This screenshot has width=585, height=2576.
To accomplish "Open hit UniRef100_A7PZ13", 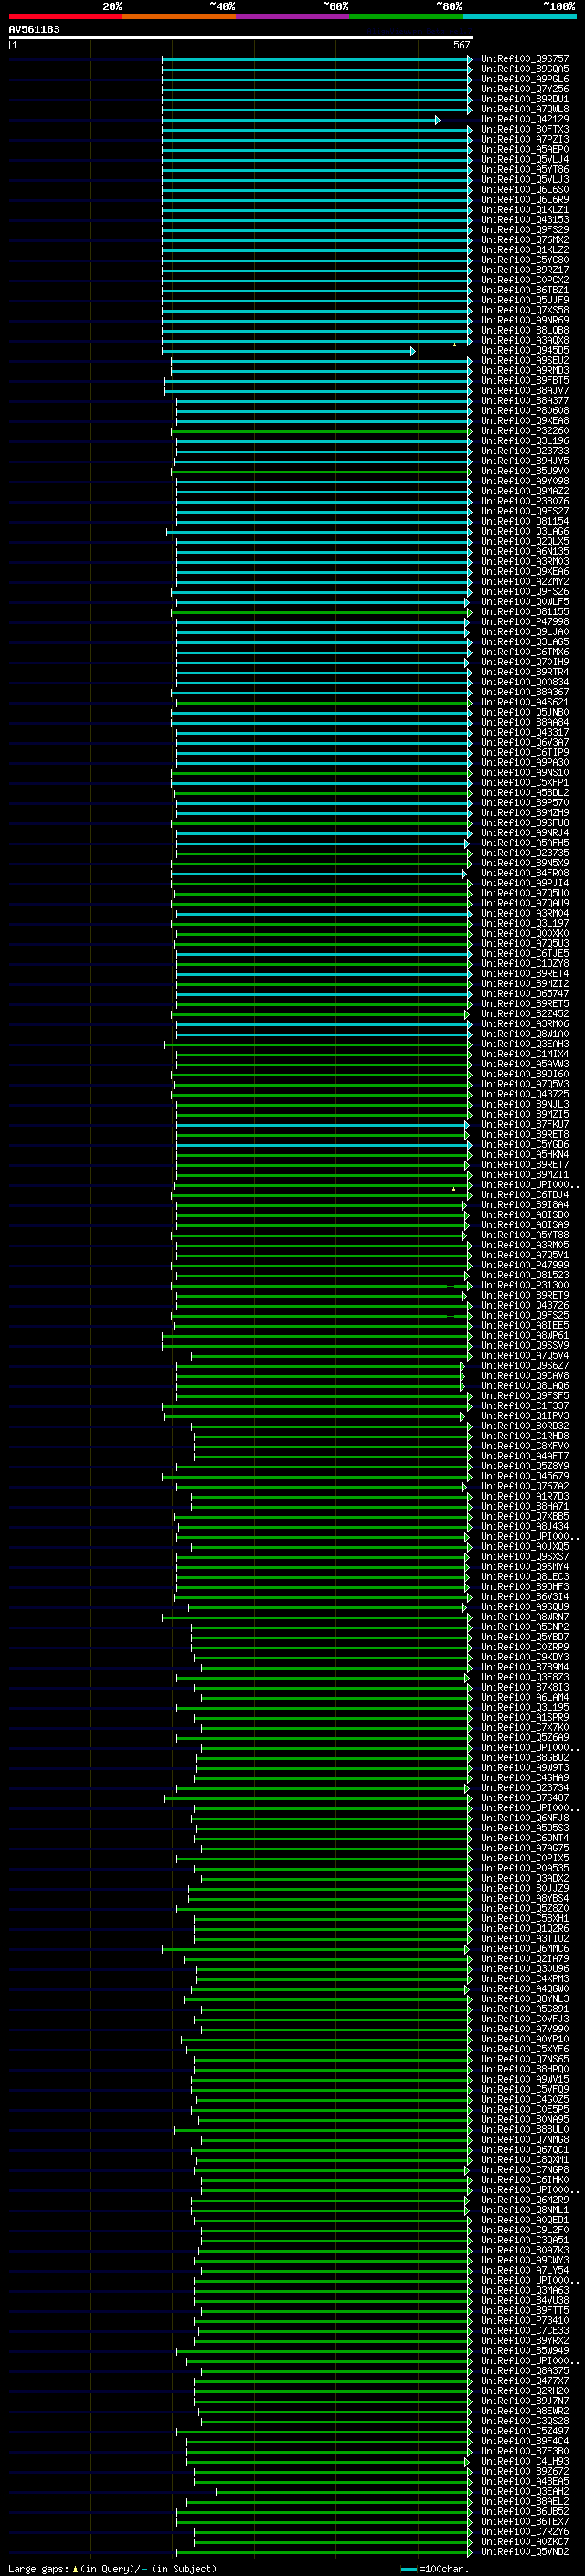I will point(524,140).
